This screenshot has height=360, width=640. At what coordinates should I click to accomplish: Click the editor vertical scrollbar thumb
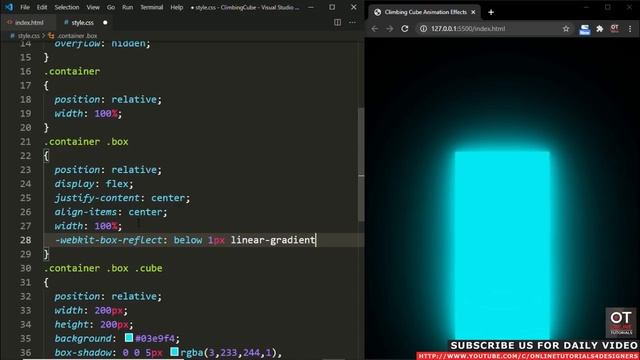(361, 165)
